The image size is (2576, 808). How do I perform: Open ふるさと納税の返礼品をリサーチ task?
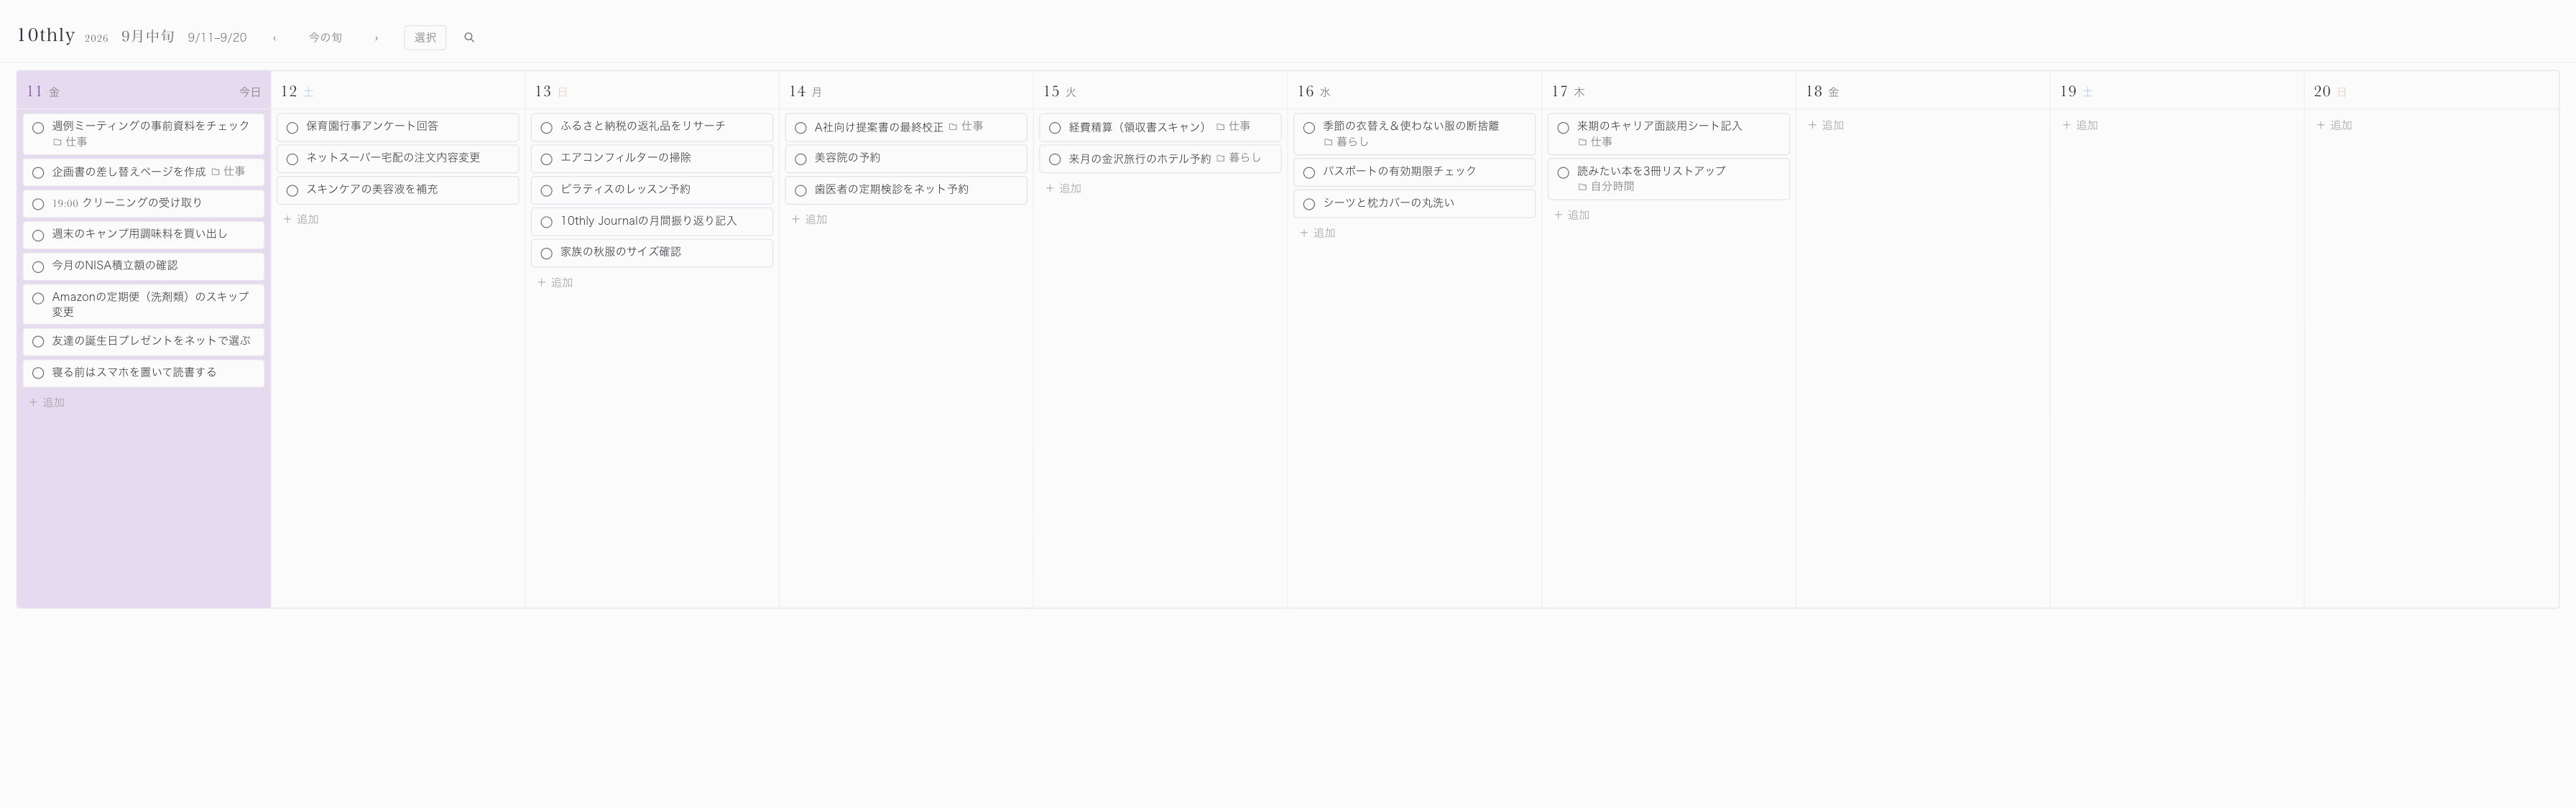652,127
